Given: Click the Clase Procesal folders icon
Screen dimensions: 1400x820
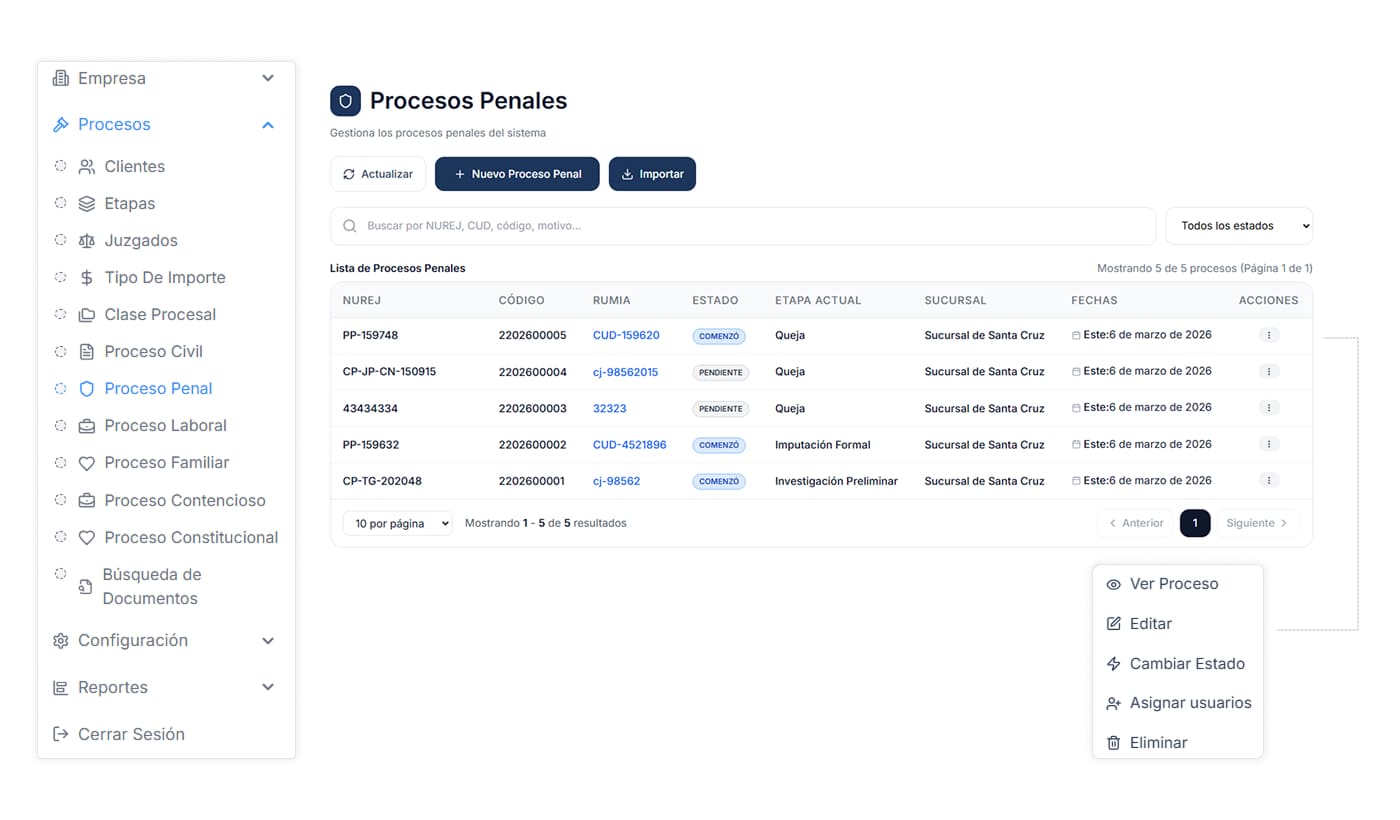Looking at the screenshot, I should tap(87, 315).
